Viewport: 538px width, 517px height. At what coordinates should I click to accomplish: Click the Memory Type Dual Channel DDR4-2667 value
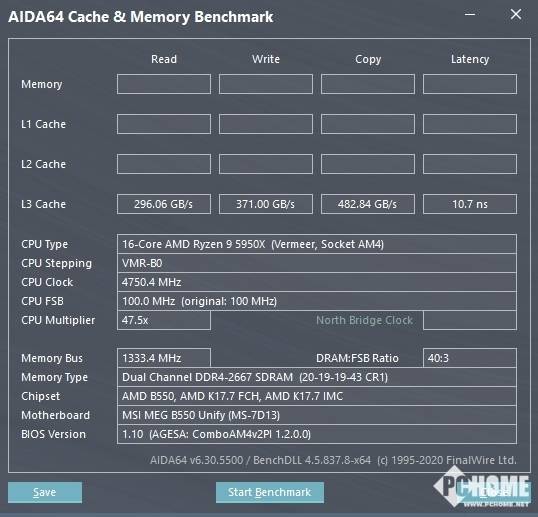[x=317, y=377]
